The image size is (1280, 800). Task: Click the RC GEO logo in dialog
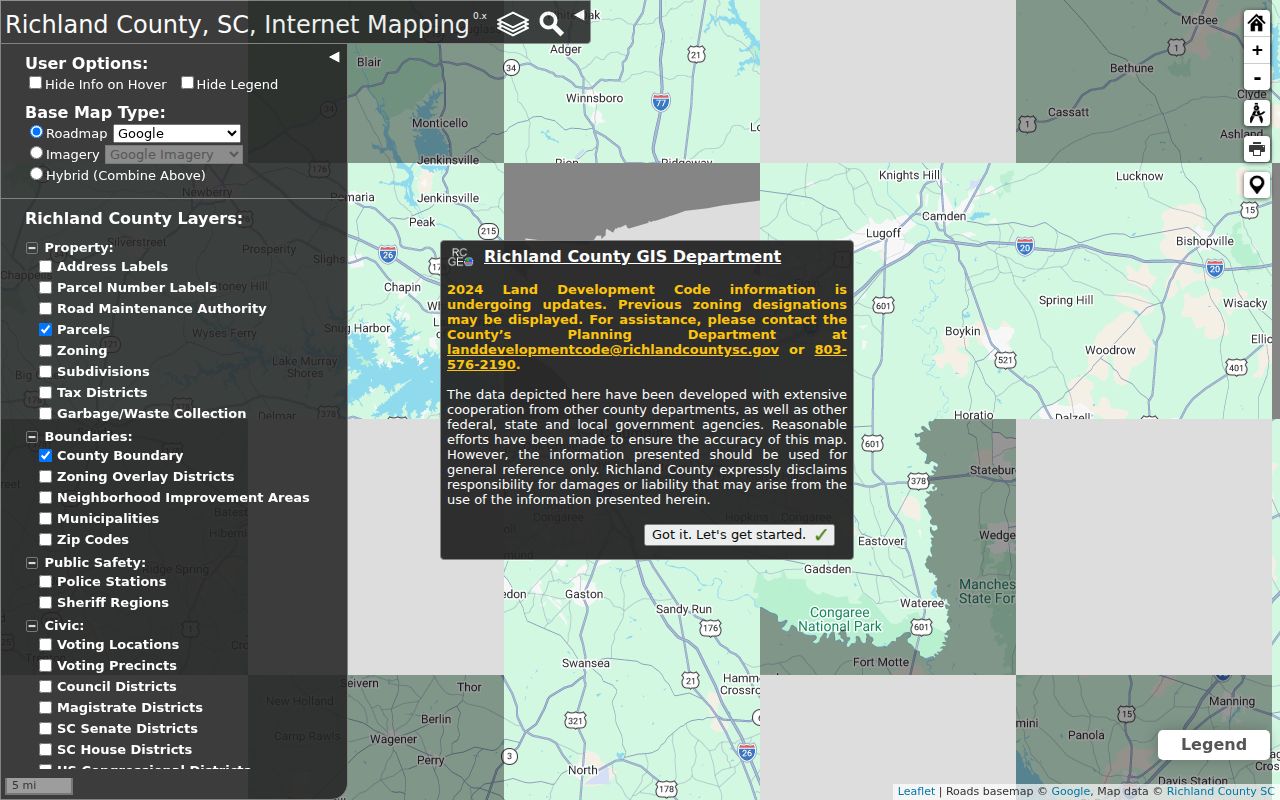[461, 257]
